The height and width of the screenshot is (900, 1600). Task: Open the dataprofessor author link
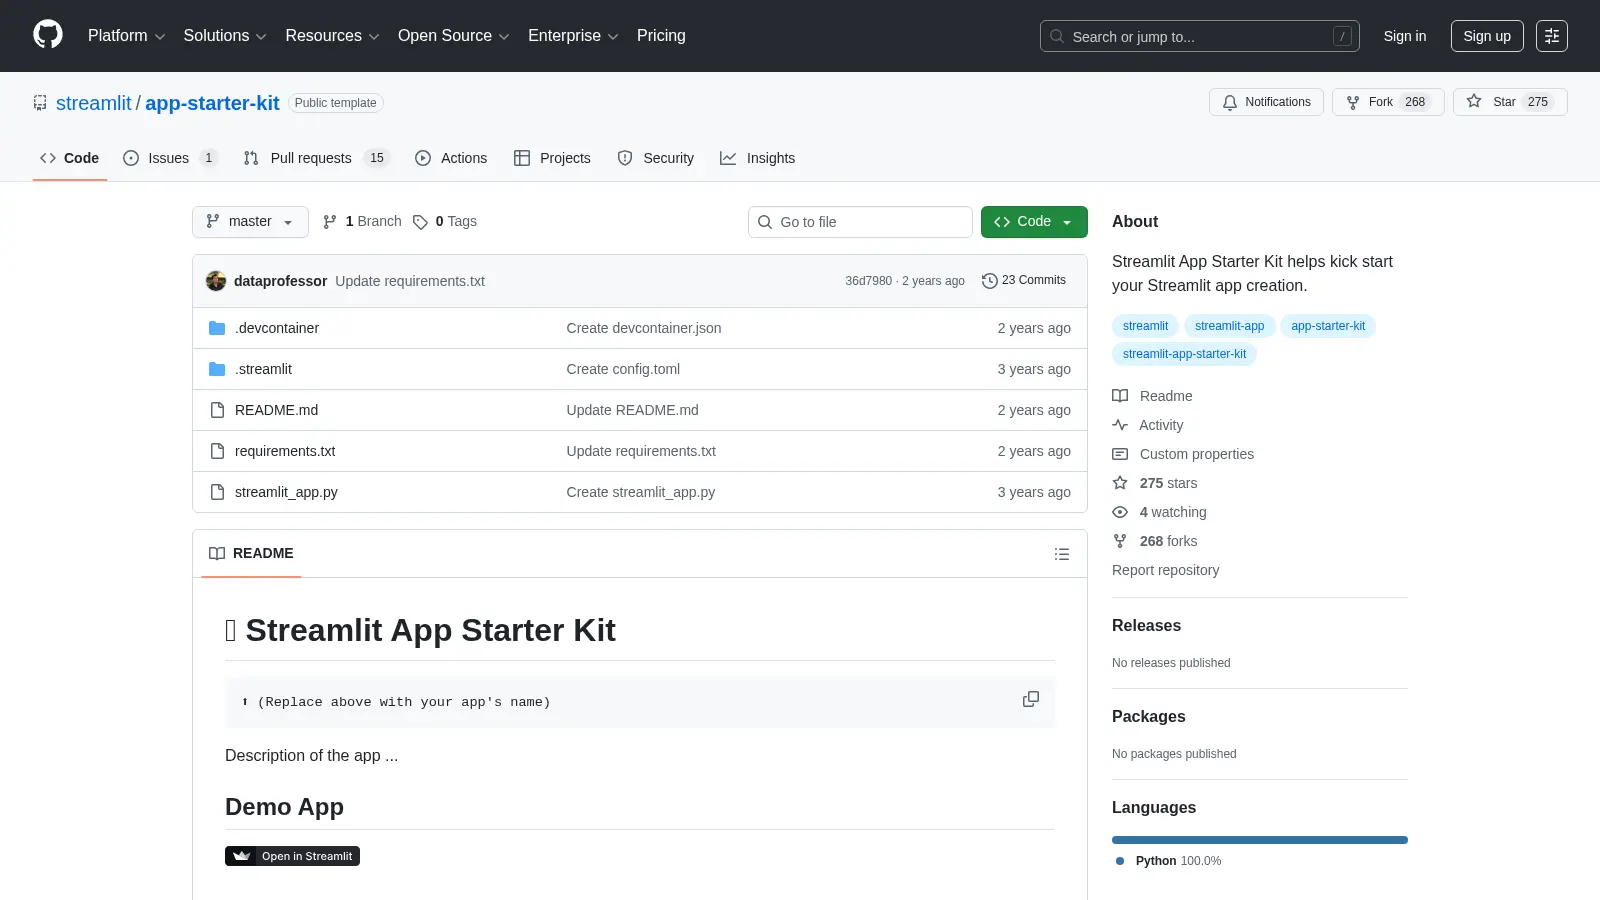pyautogui.click(x=280, y=281)
